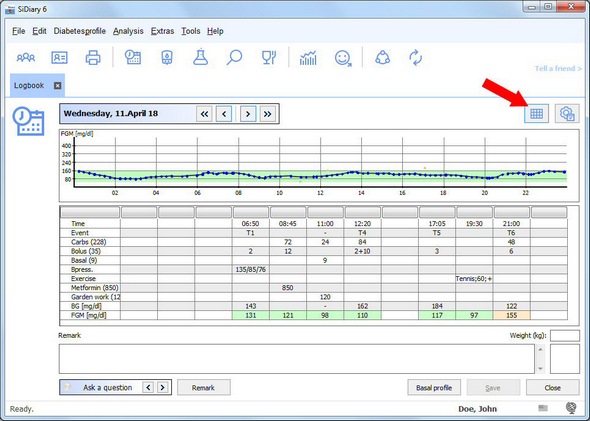Image resolution: width=590 pixels, height=421 pixels.
Task: Open the Diabetesprofile menu
Action: [x=79, y=31]
